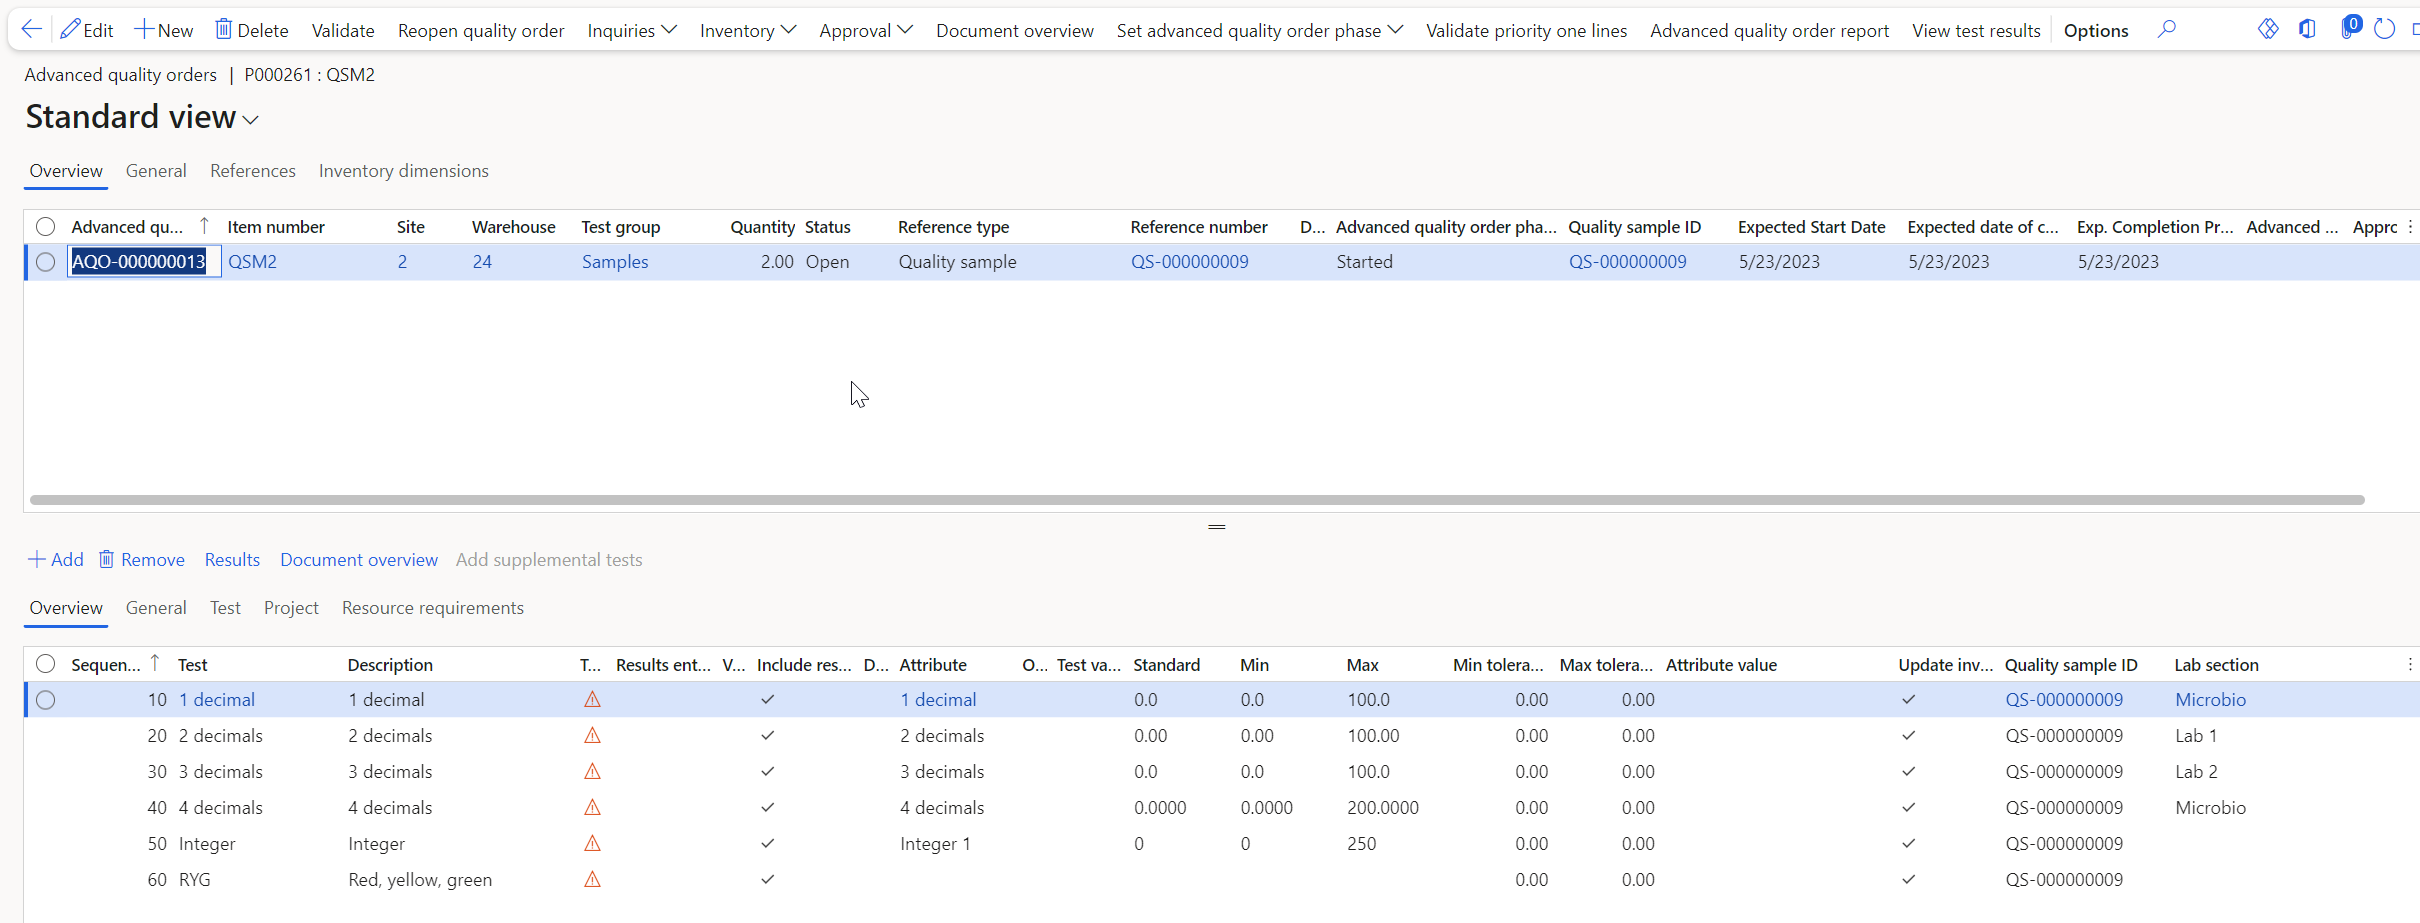This screenshot has height=923, width=2420.
Task: Open the Power Apps diamond icon
Action: (2268, 30)
